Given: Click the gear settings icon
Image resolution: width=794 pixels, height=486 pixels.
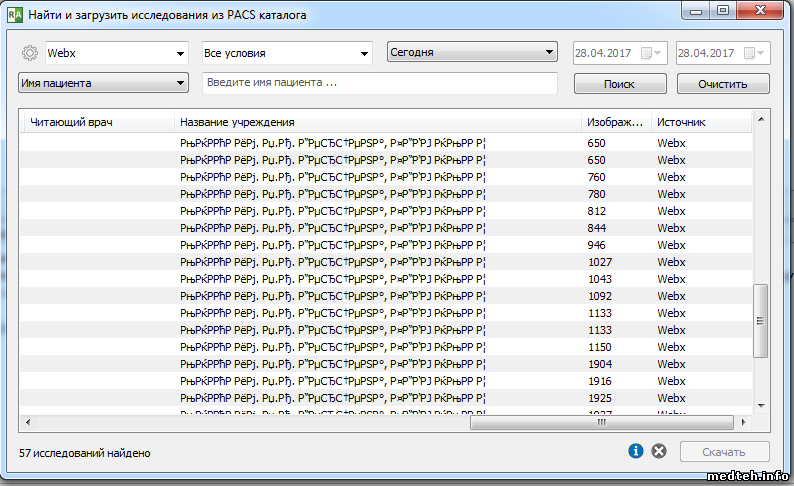Looking at the screenshot, I should coord(29,54).
